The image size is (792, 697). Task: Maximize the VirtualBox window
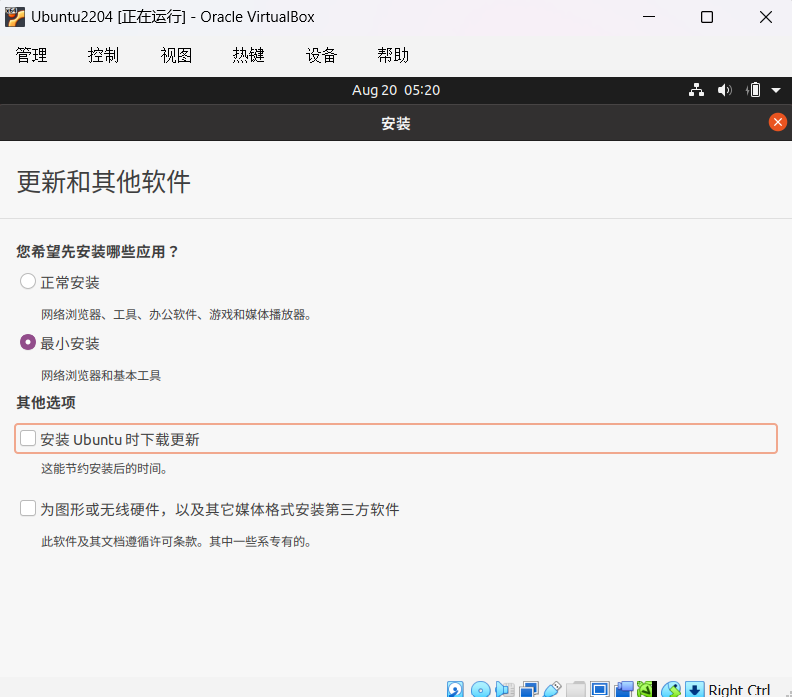click(707, 17)
